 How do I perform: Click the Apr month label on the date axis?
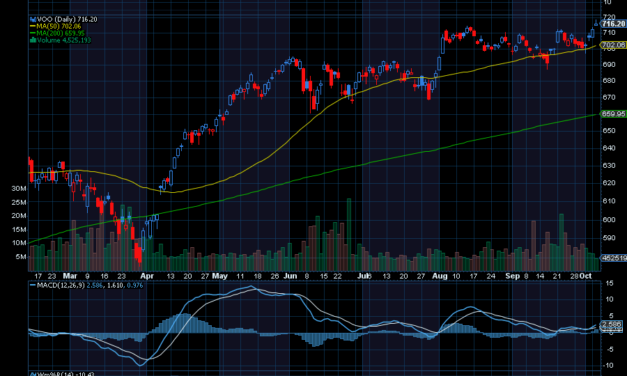(147, 276)
